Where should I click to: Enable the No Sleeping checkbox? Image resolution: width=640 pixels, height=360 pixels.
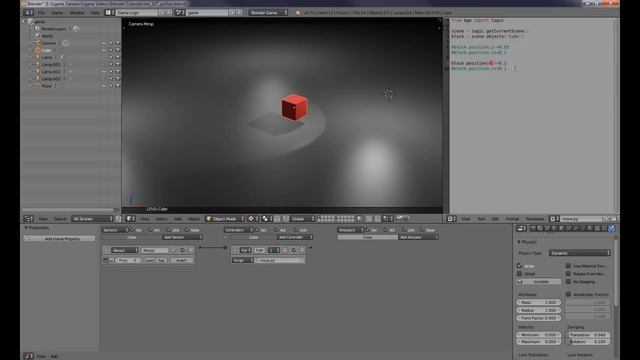click(568, 282)
